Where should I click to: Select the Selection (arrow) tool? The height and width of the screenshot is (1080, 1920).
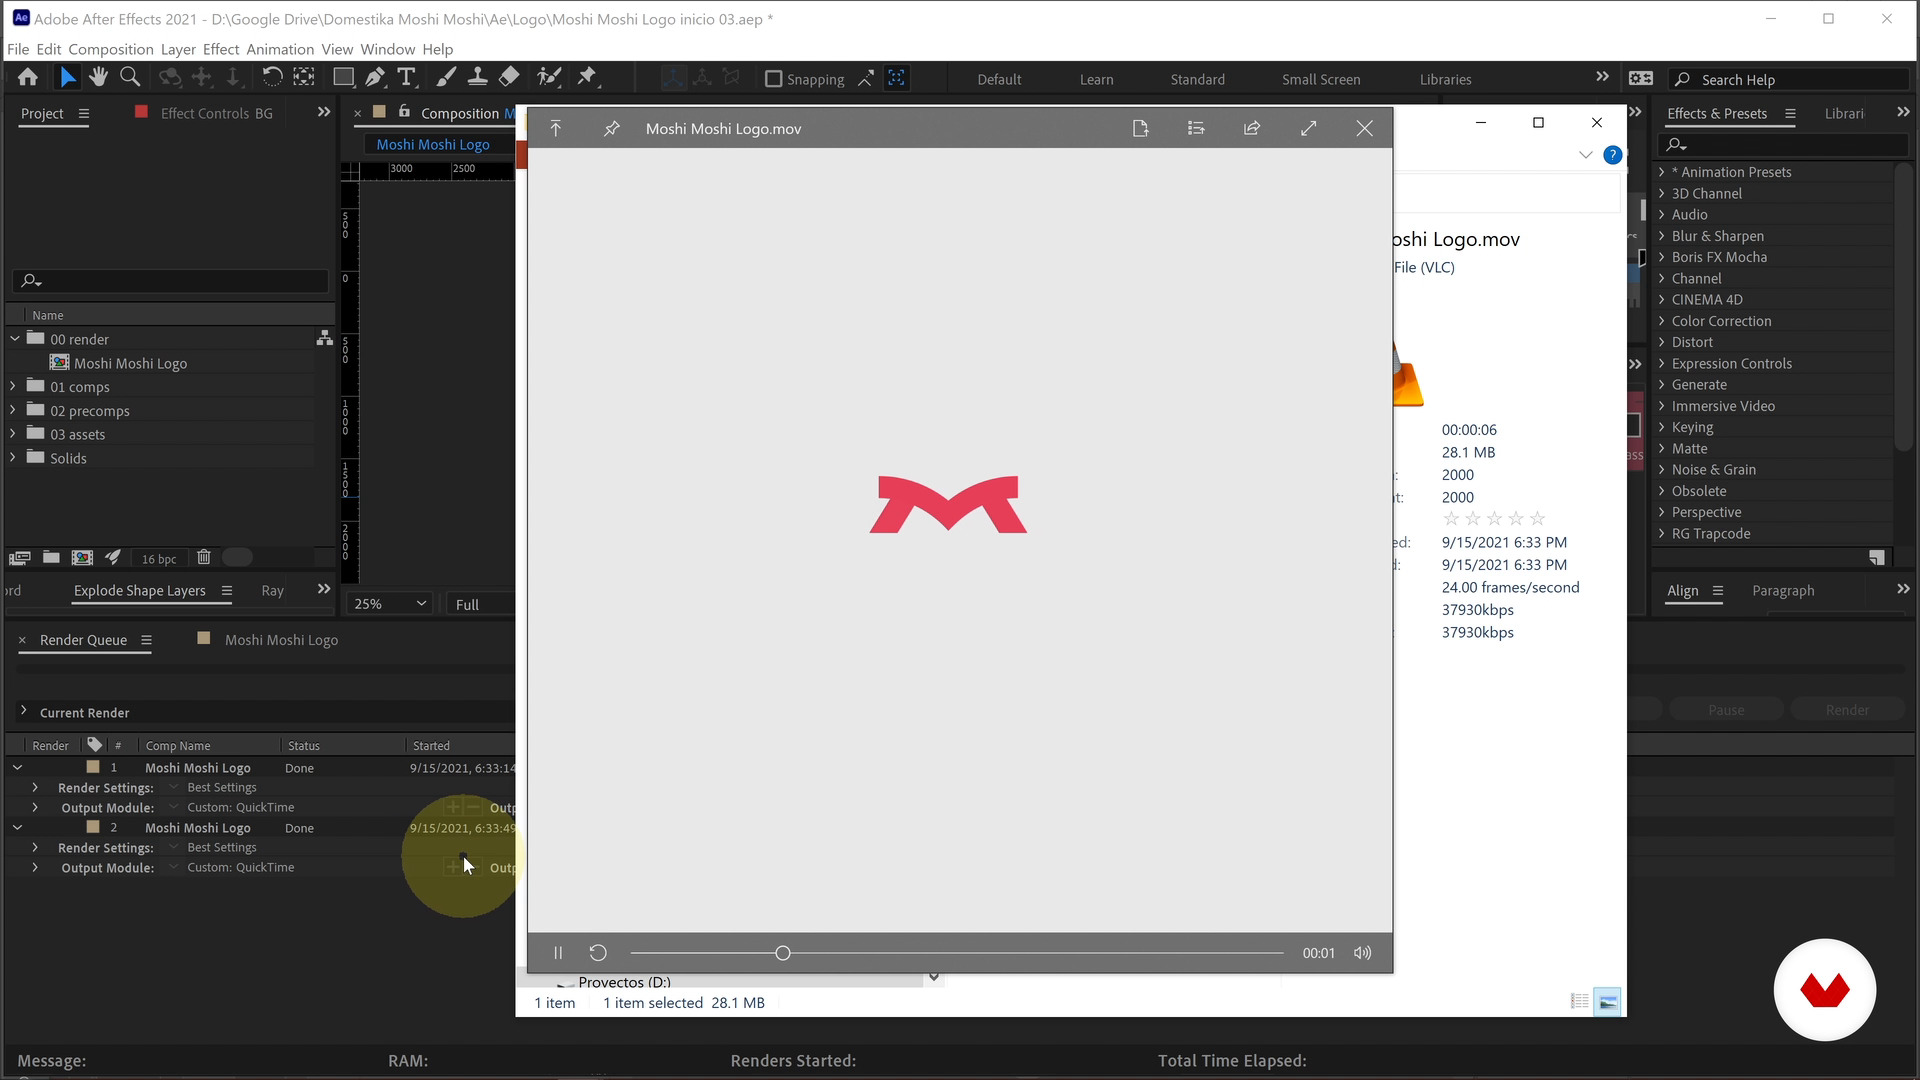click(67, 77)
